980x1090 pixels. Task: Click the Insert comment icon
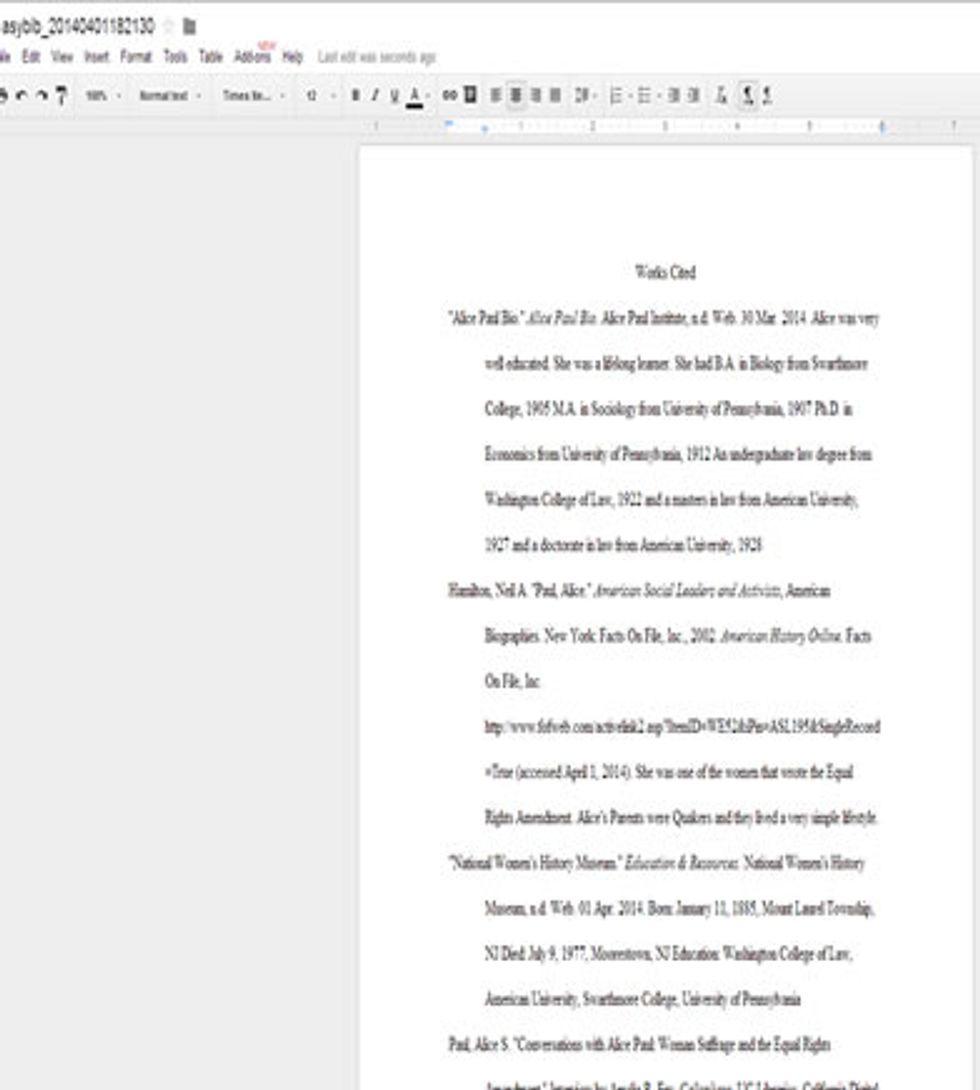[x=469, y=95]
